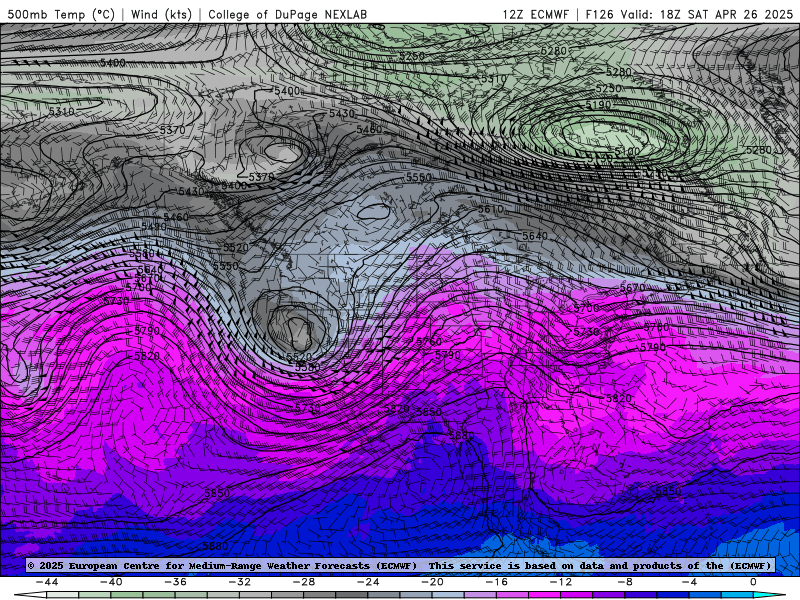Click the -20 color scale label
Screen dimensions: 800x600
[x=432, y=582]
